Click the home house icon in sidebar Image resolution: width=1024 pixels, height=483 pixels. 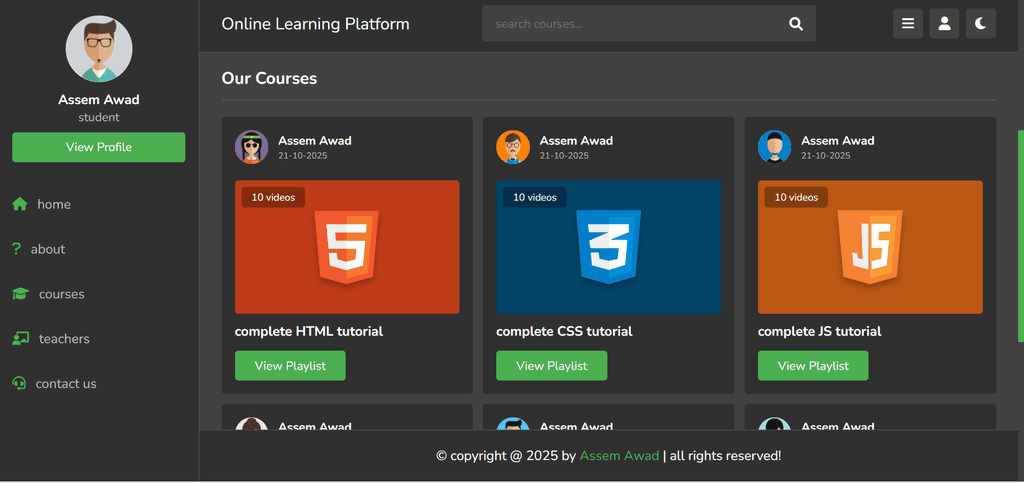20,204
